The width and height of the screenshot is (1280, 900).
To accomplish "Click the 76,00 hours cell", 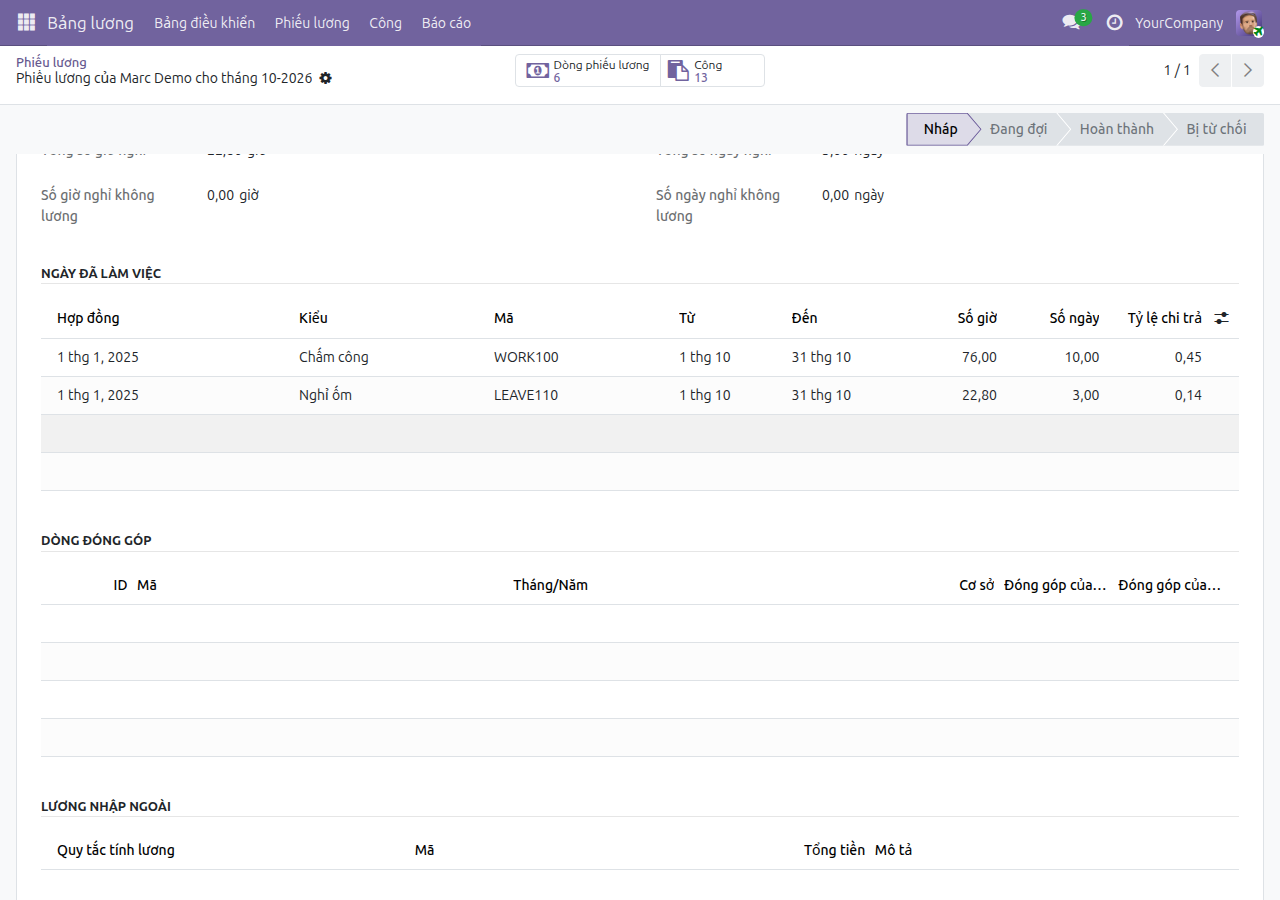I will [x=950, y=357].
